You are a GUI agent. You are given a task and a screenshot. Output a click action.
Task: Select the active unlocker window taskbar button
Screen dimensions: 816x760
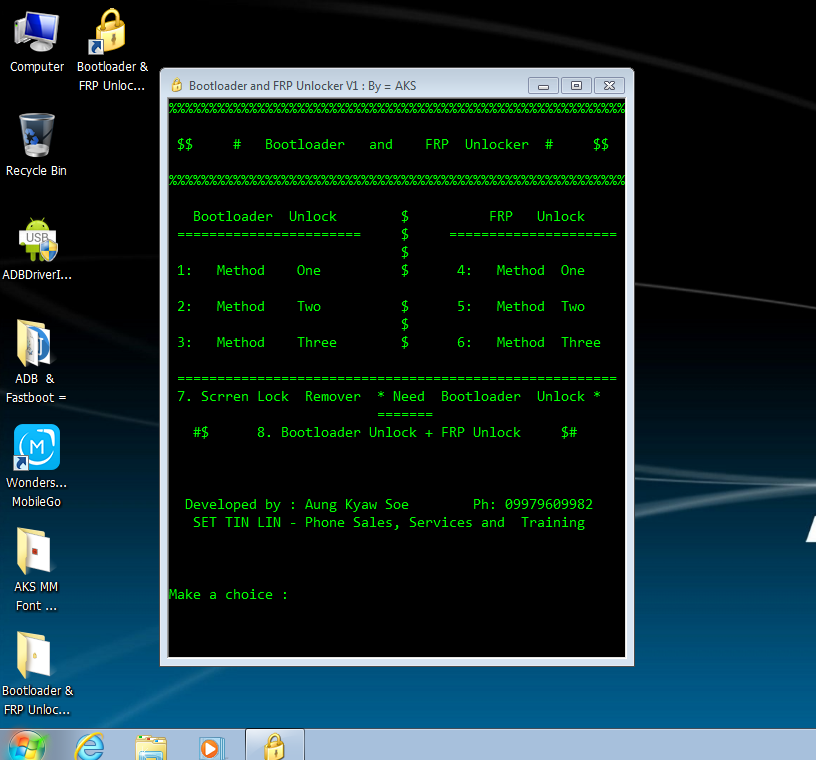click(x=274, y=746)
